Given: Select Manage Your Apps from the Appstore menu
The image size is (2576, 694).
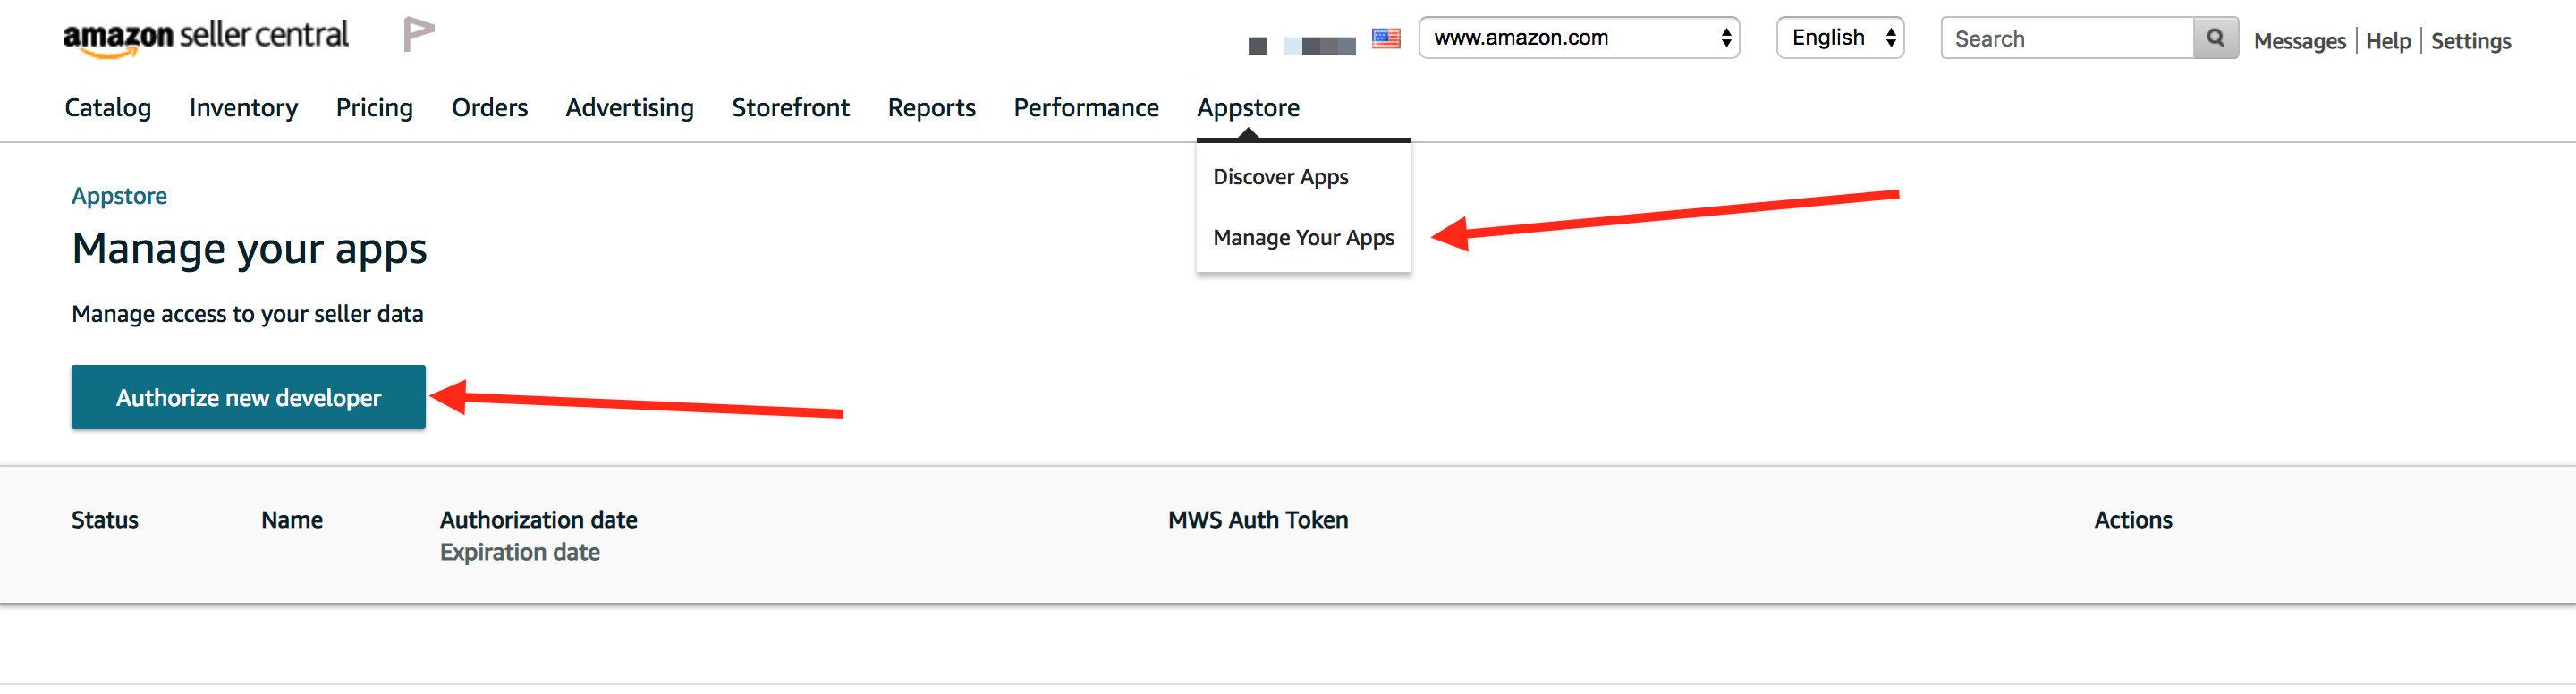Looking at the screenshot, I should [x=1303, y=238].
